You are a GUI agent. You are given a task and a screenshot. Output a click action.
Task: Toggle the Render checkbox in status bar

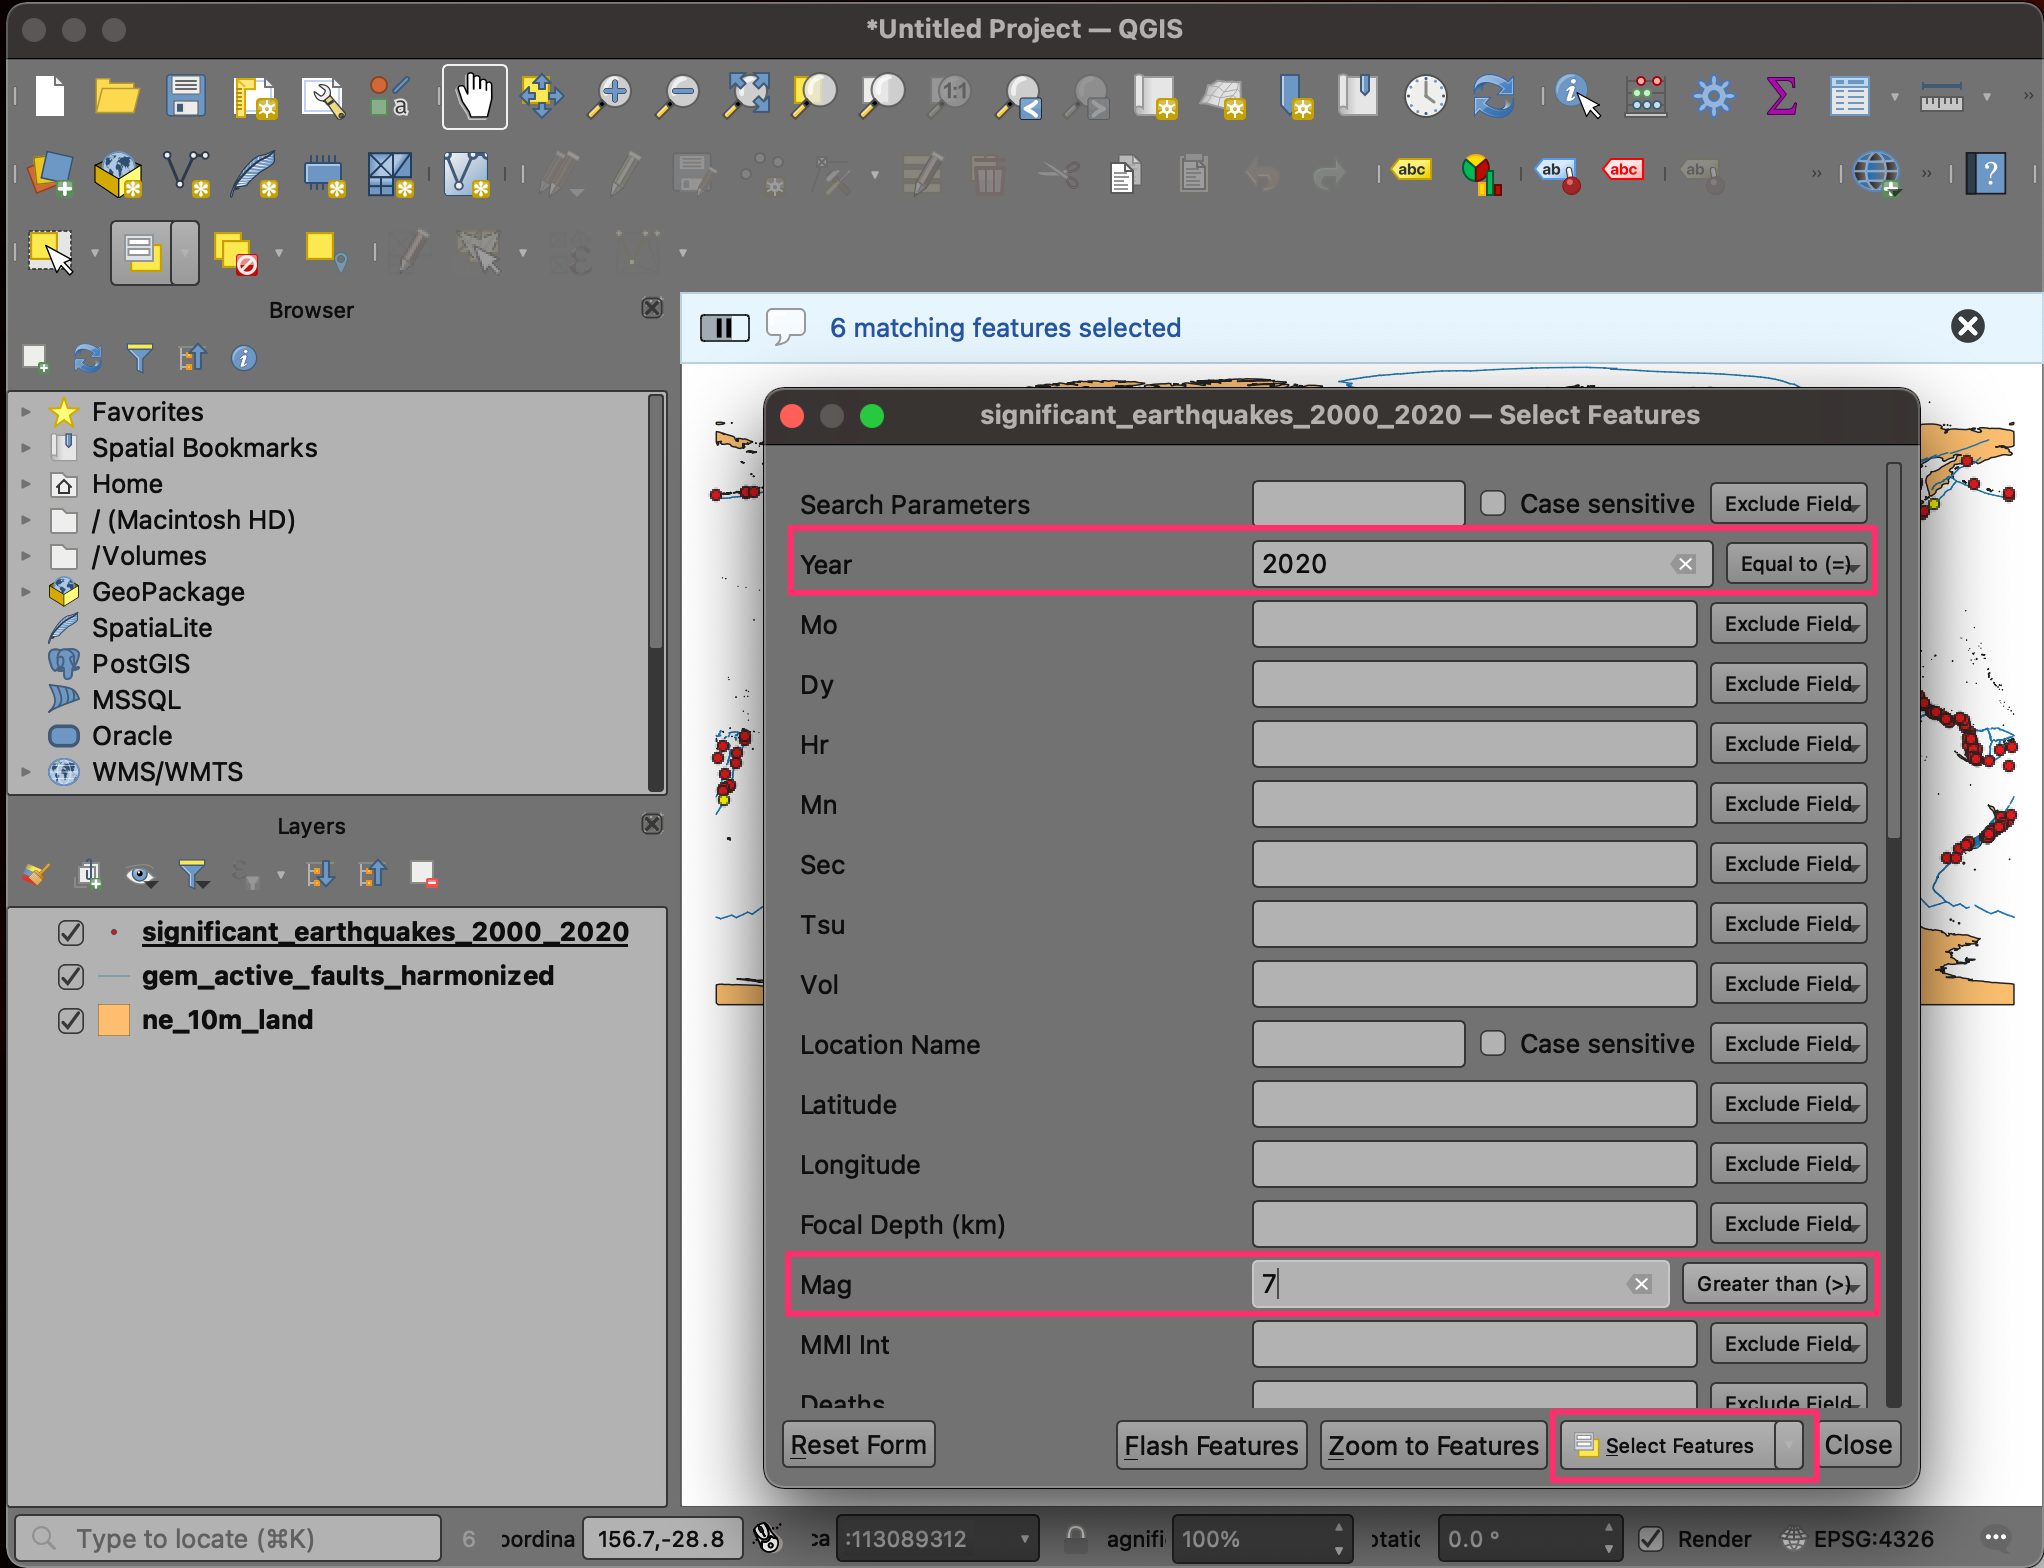pos(1651,1538)
